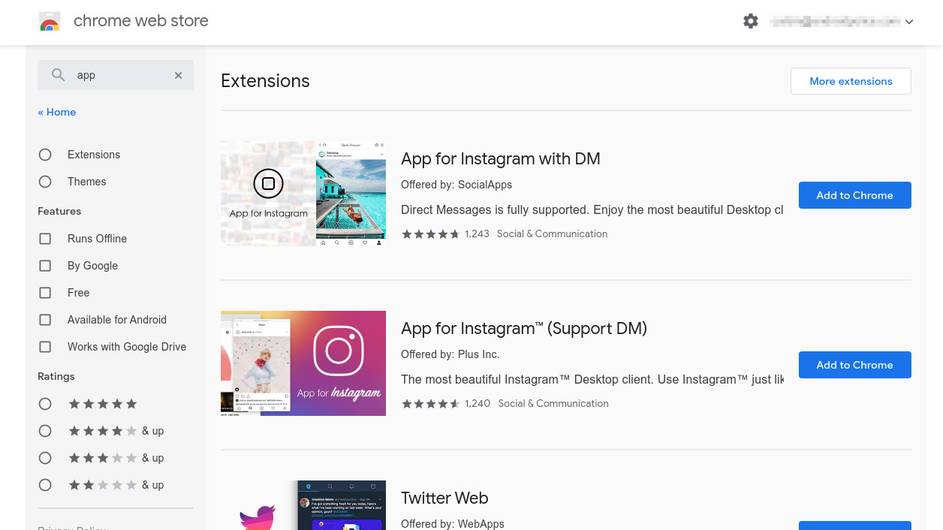
Task: Open App for Instagram (Support DM) thumbnail
Action: (303, 363)
